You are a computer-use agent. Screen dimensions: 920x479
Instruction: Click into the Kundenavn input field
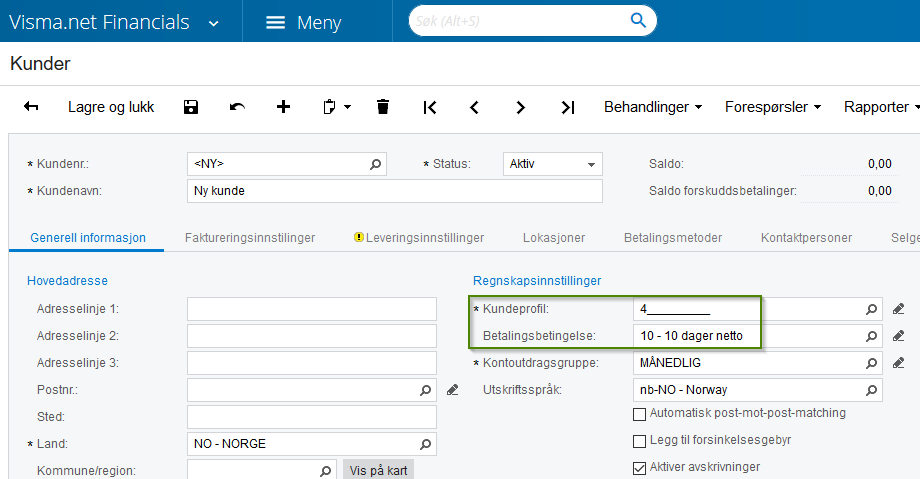[x=395, y=191]
